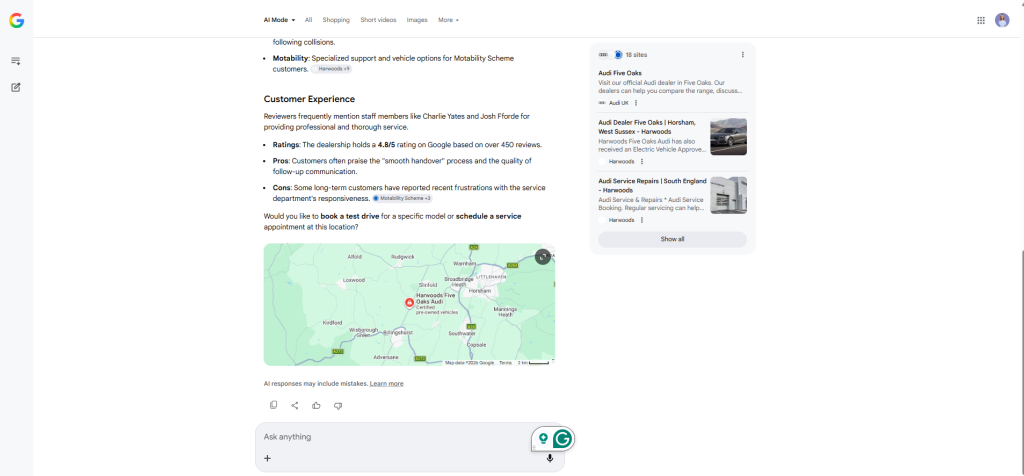Expand the map to full view
The width and height of the screenshot is (1024, 476).
click(542, 257)
